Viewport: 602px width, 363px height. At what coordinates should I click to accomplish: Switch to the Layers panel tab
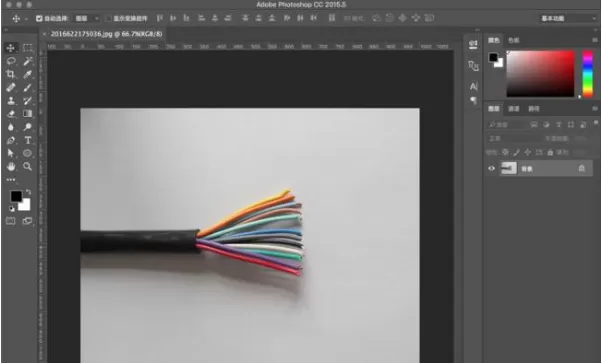[x=493, y=109]
